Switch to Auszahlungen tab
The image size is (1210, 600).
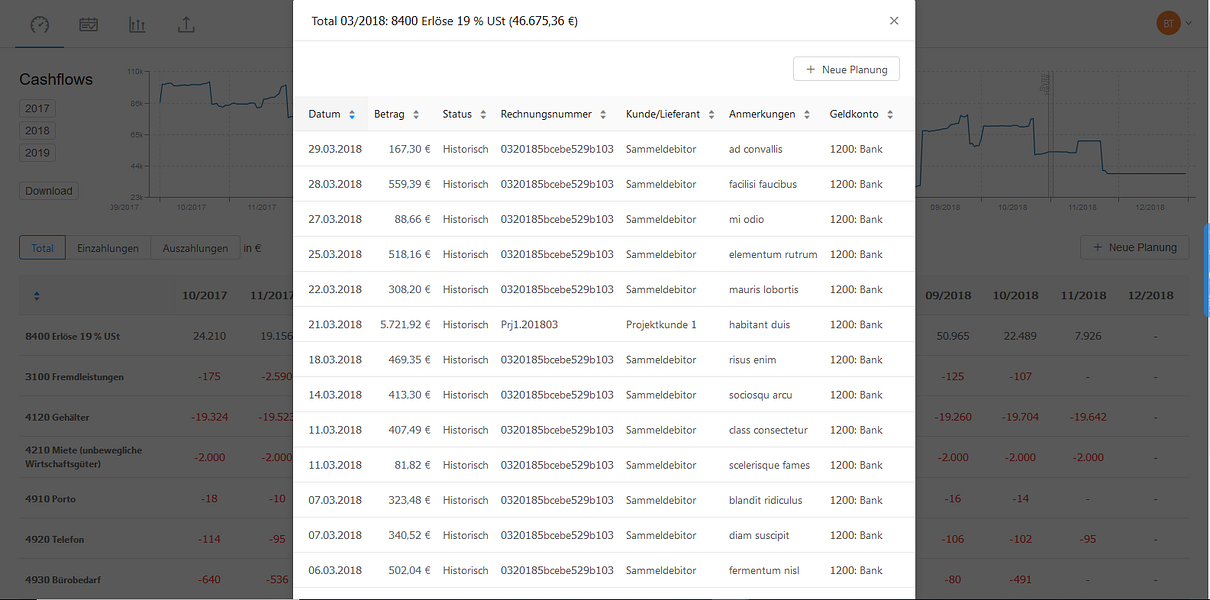tap(195, 248)
